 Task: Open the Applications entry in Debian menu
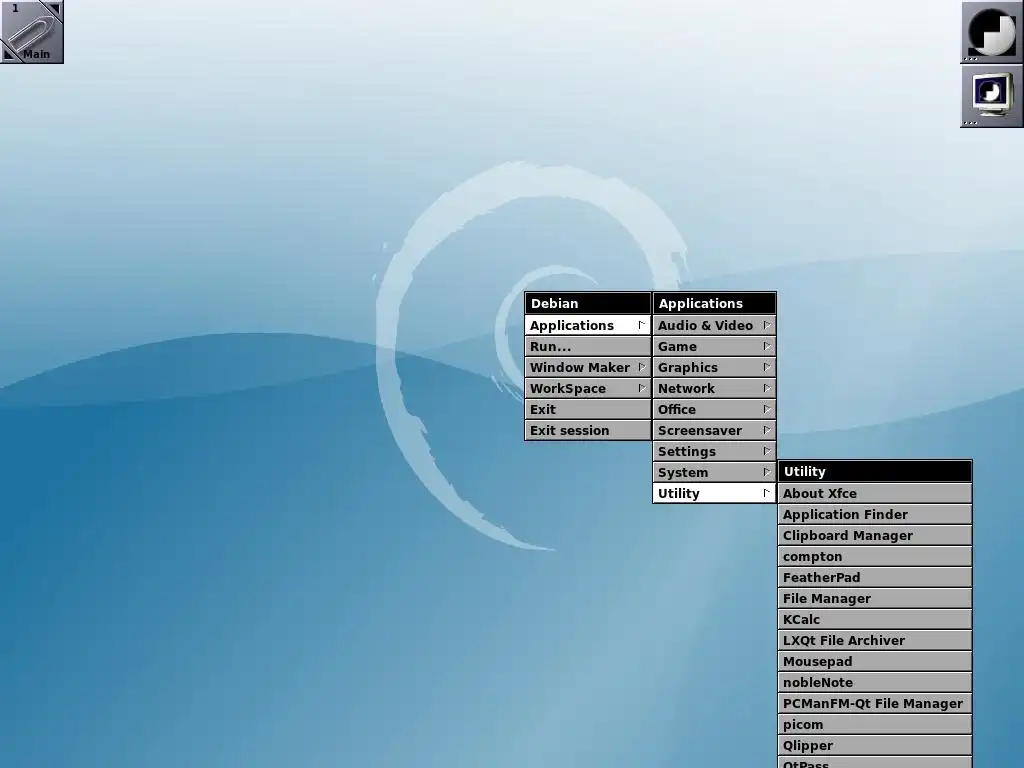point(587,325)
